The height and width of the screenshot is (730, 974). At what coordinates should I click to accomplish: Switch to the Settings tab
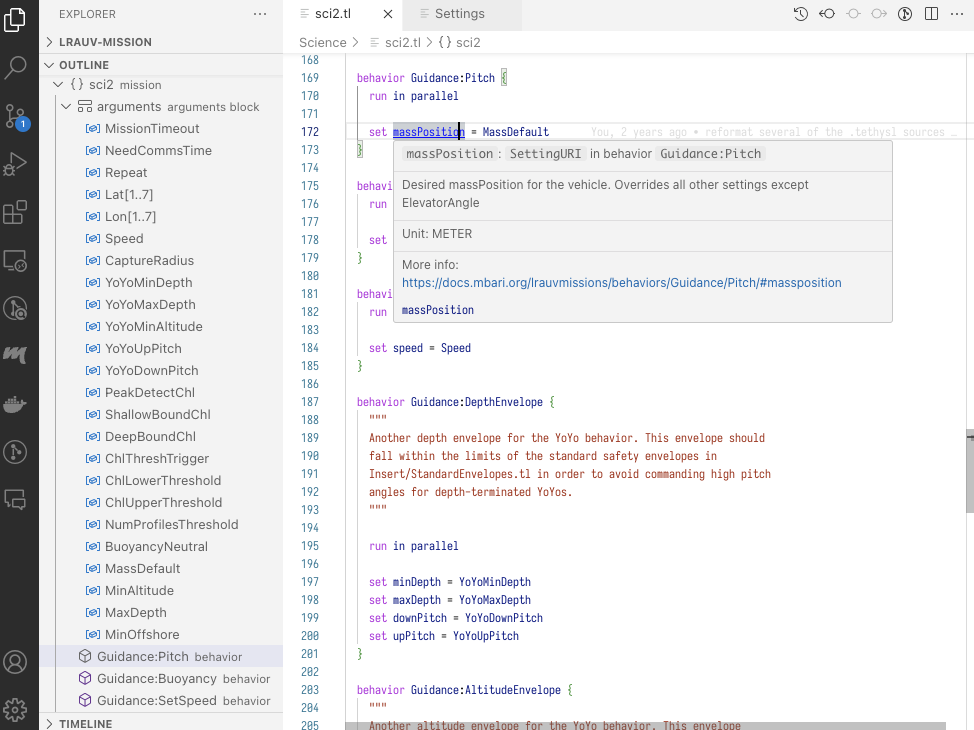[459, 14]
